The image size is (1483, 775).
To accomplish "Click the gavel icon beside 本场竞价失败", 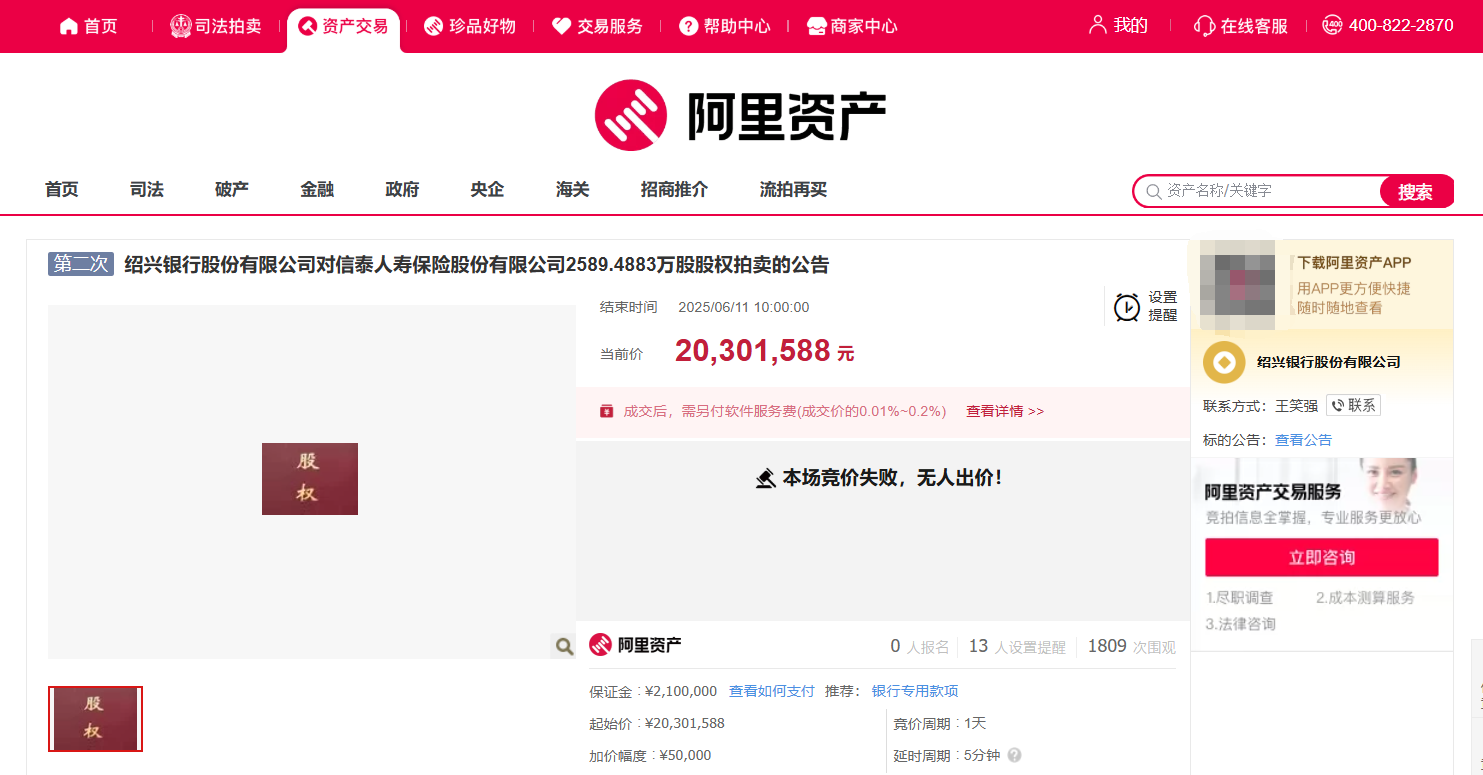I will tap(766, 478).
